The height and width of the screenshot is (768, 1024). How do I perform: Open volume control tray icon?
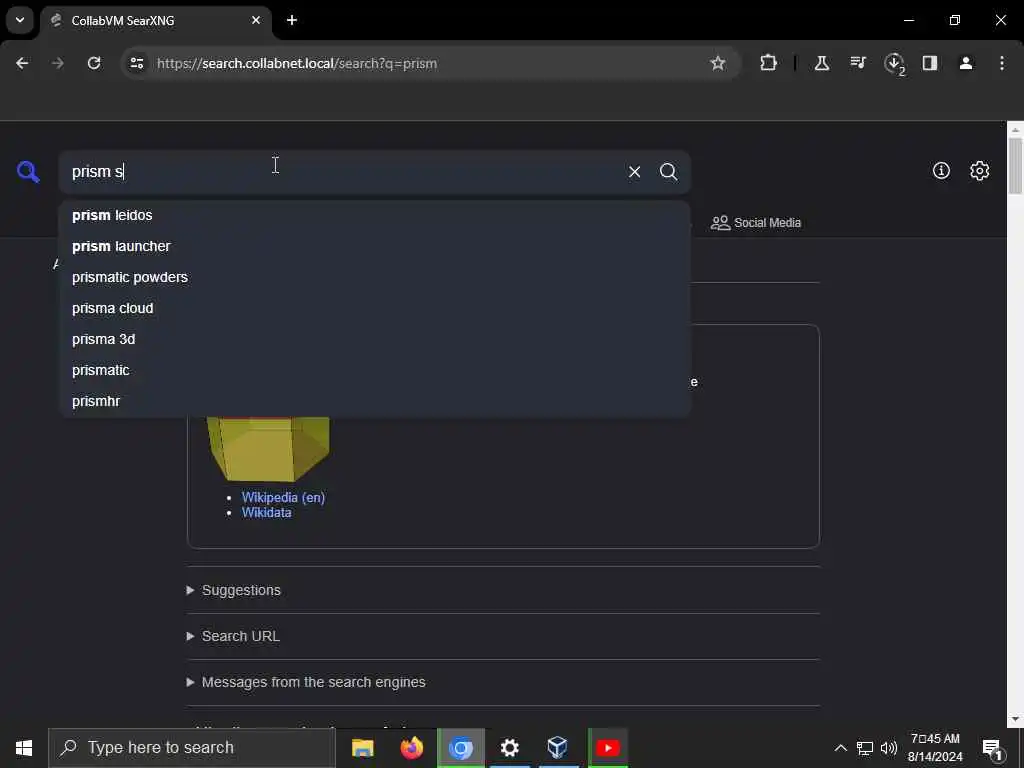click(889, 748)
